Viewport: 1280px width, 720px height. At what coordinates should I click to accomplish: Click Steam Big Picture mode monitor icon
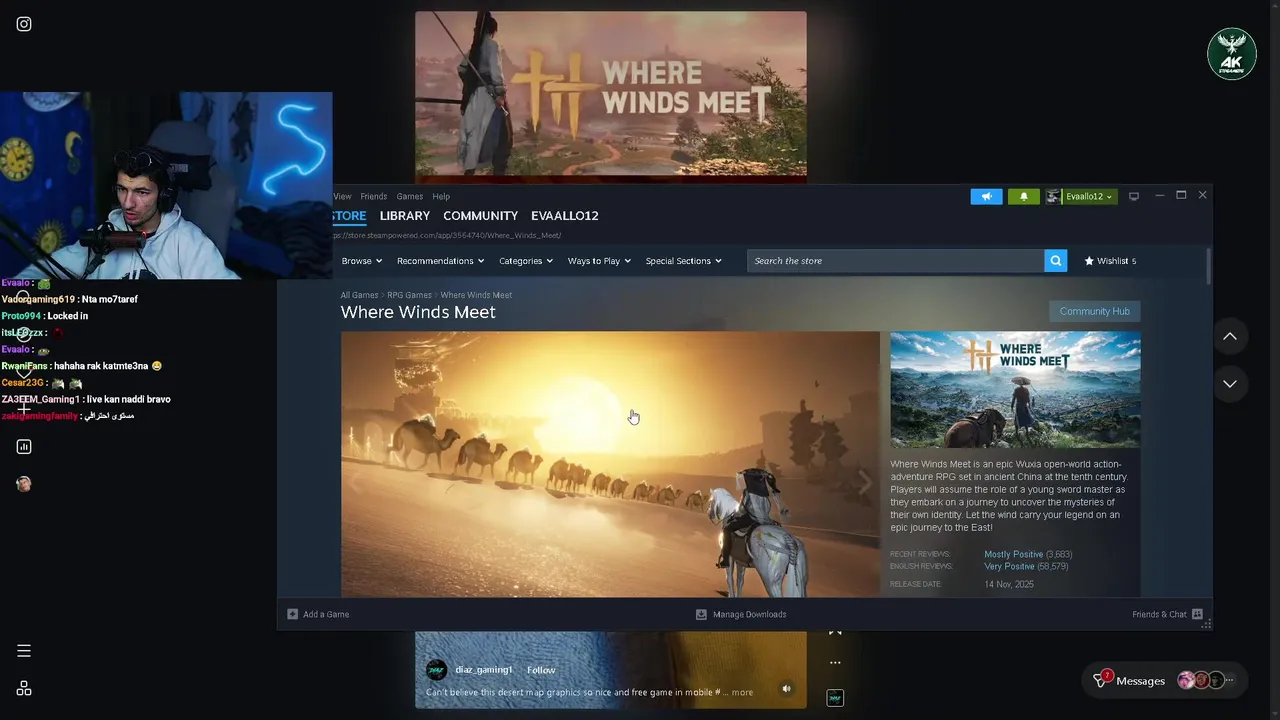[x=1134, y=196]
